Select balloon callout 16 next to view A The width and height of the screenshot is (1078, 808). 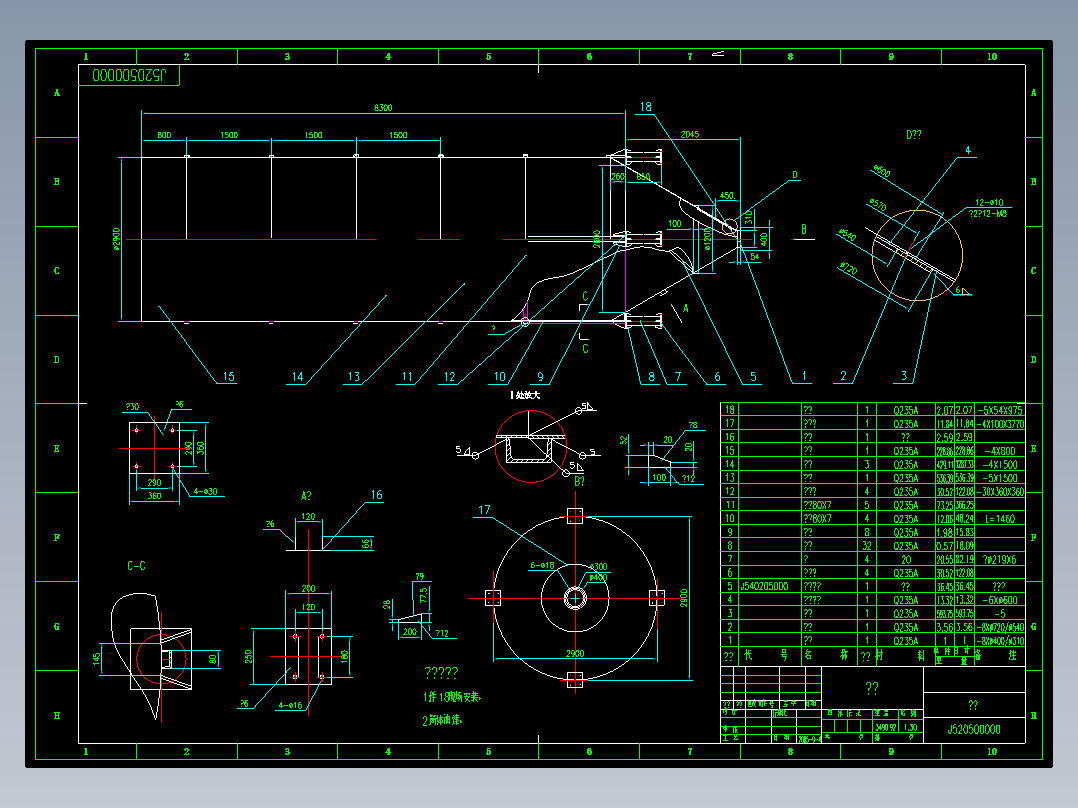(x=376, y=494)
